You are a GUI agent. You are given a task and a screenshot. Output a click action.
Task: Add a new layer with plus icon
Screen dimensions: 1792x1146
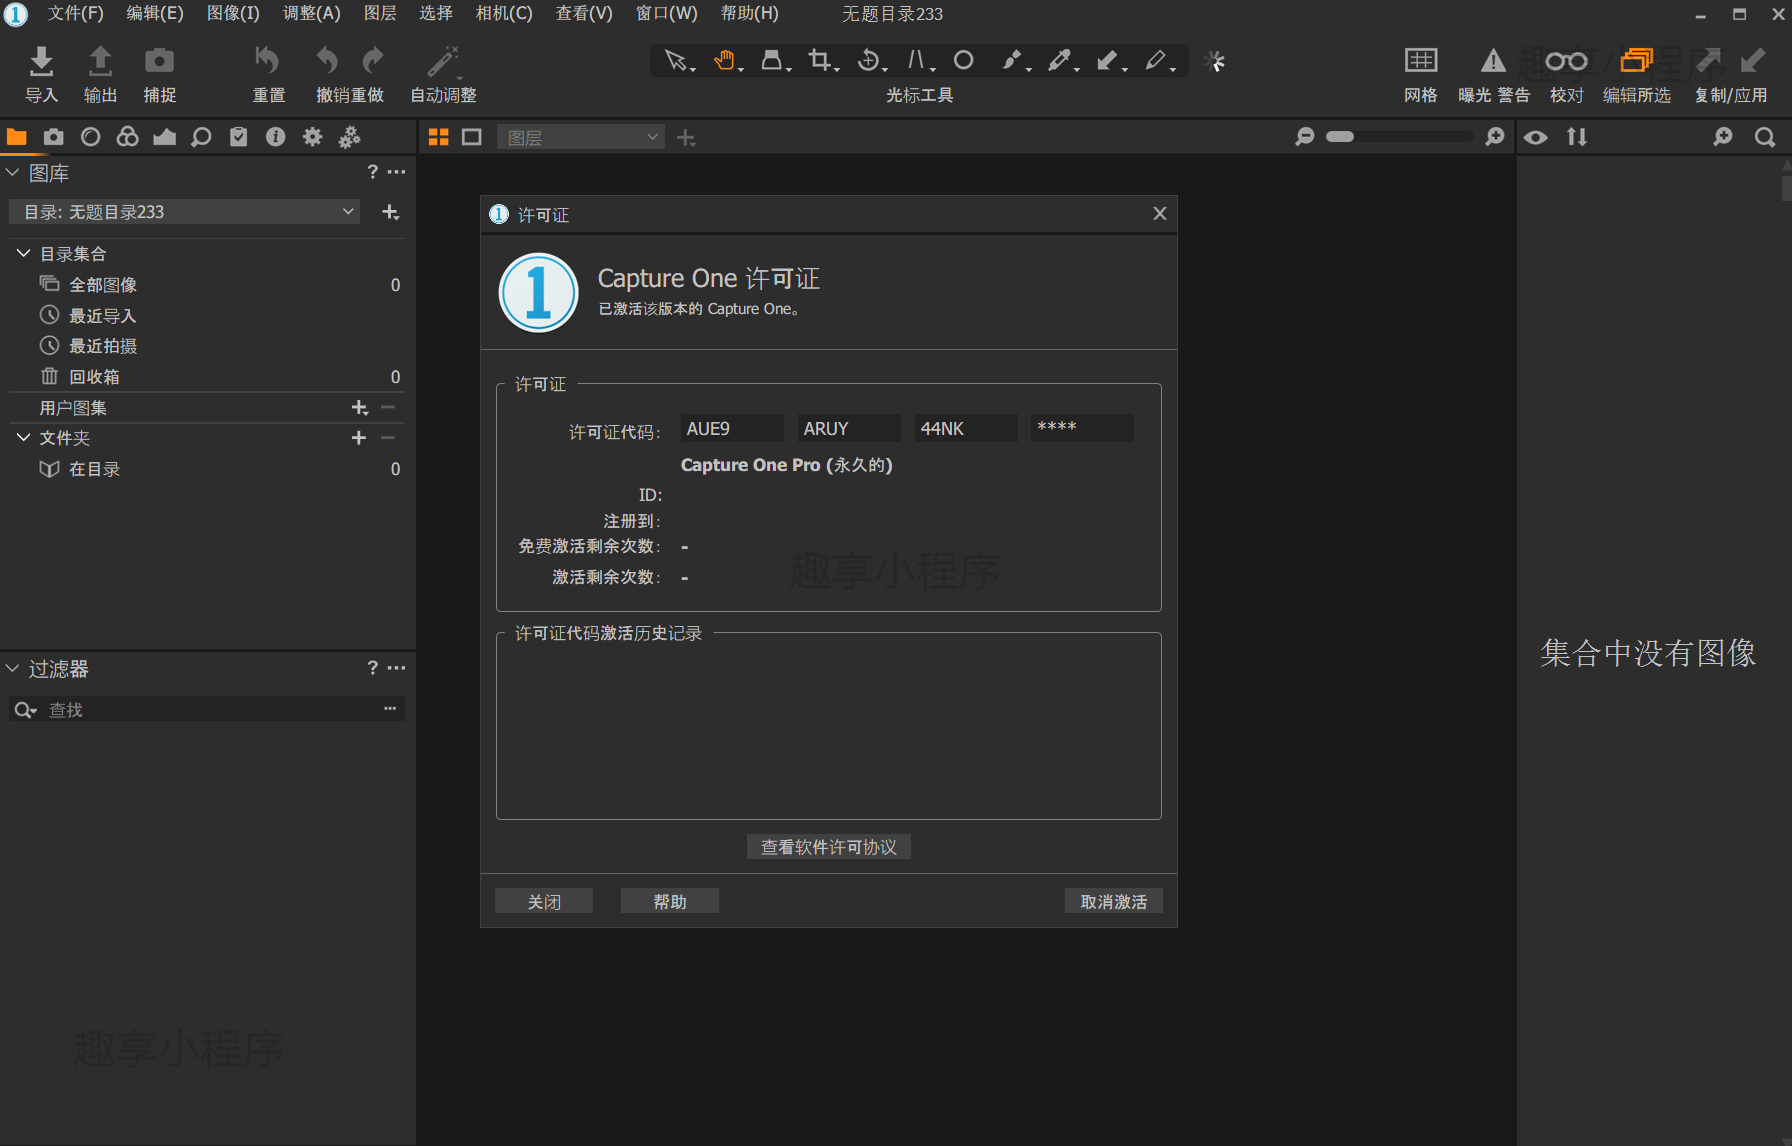pyautogui.click(x=686, y=138)
